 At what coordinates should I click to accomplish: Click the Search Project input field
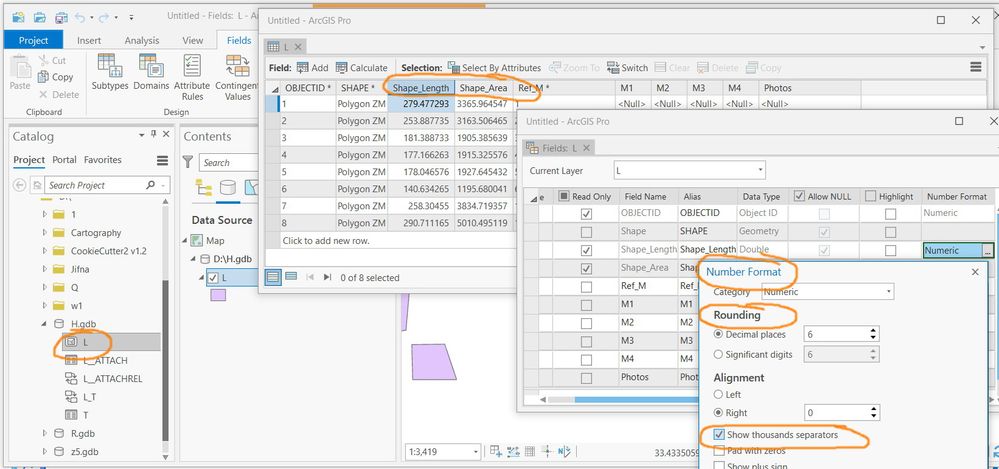(95, 185)
